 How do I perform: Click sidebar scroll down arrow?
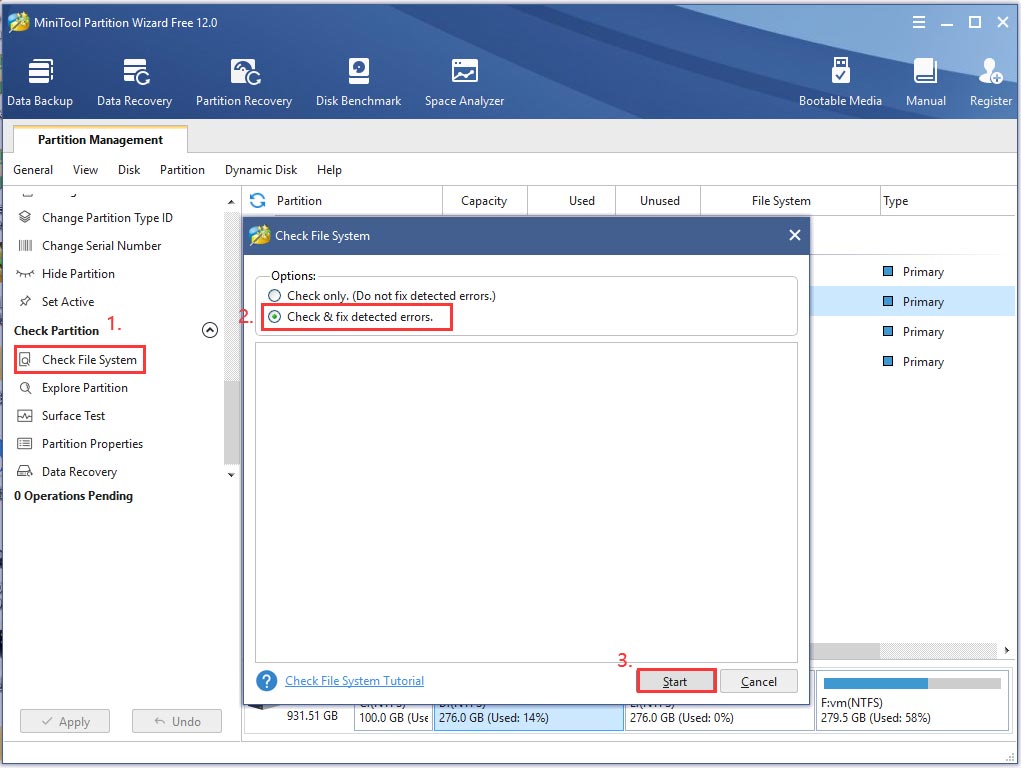(x=231, y=475)
